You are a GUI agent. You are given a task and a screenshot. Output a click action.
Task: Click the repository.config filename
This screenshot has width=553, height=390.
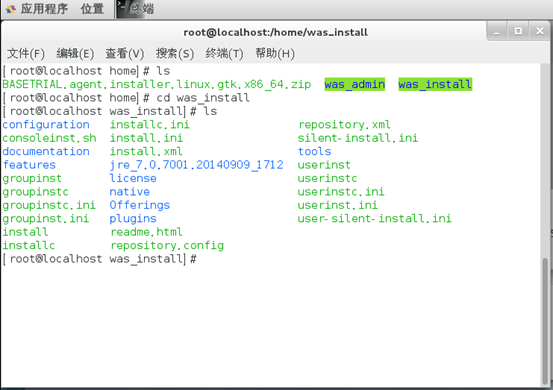pyautogui.click(x=167, y=245)
